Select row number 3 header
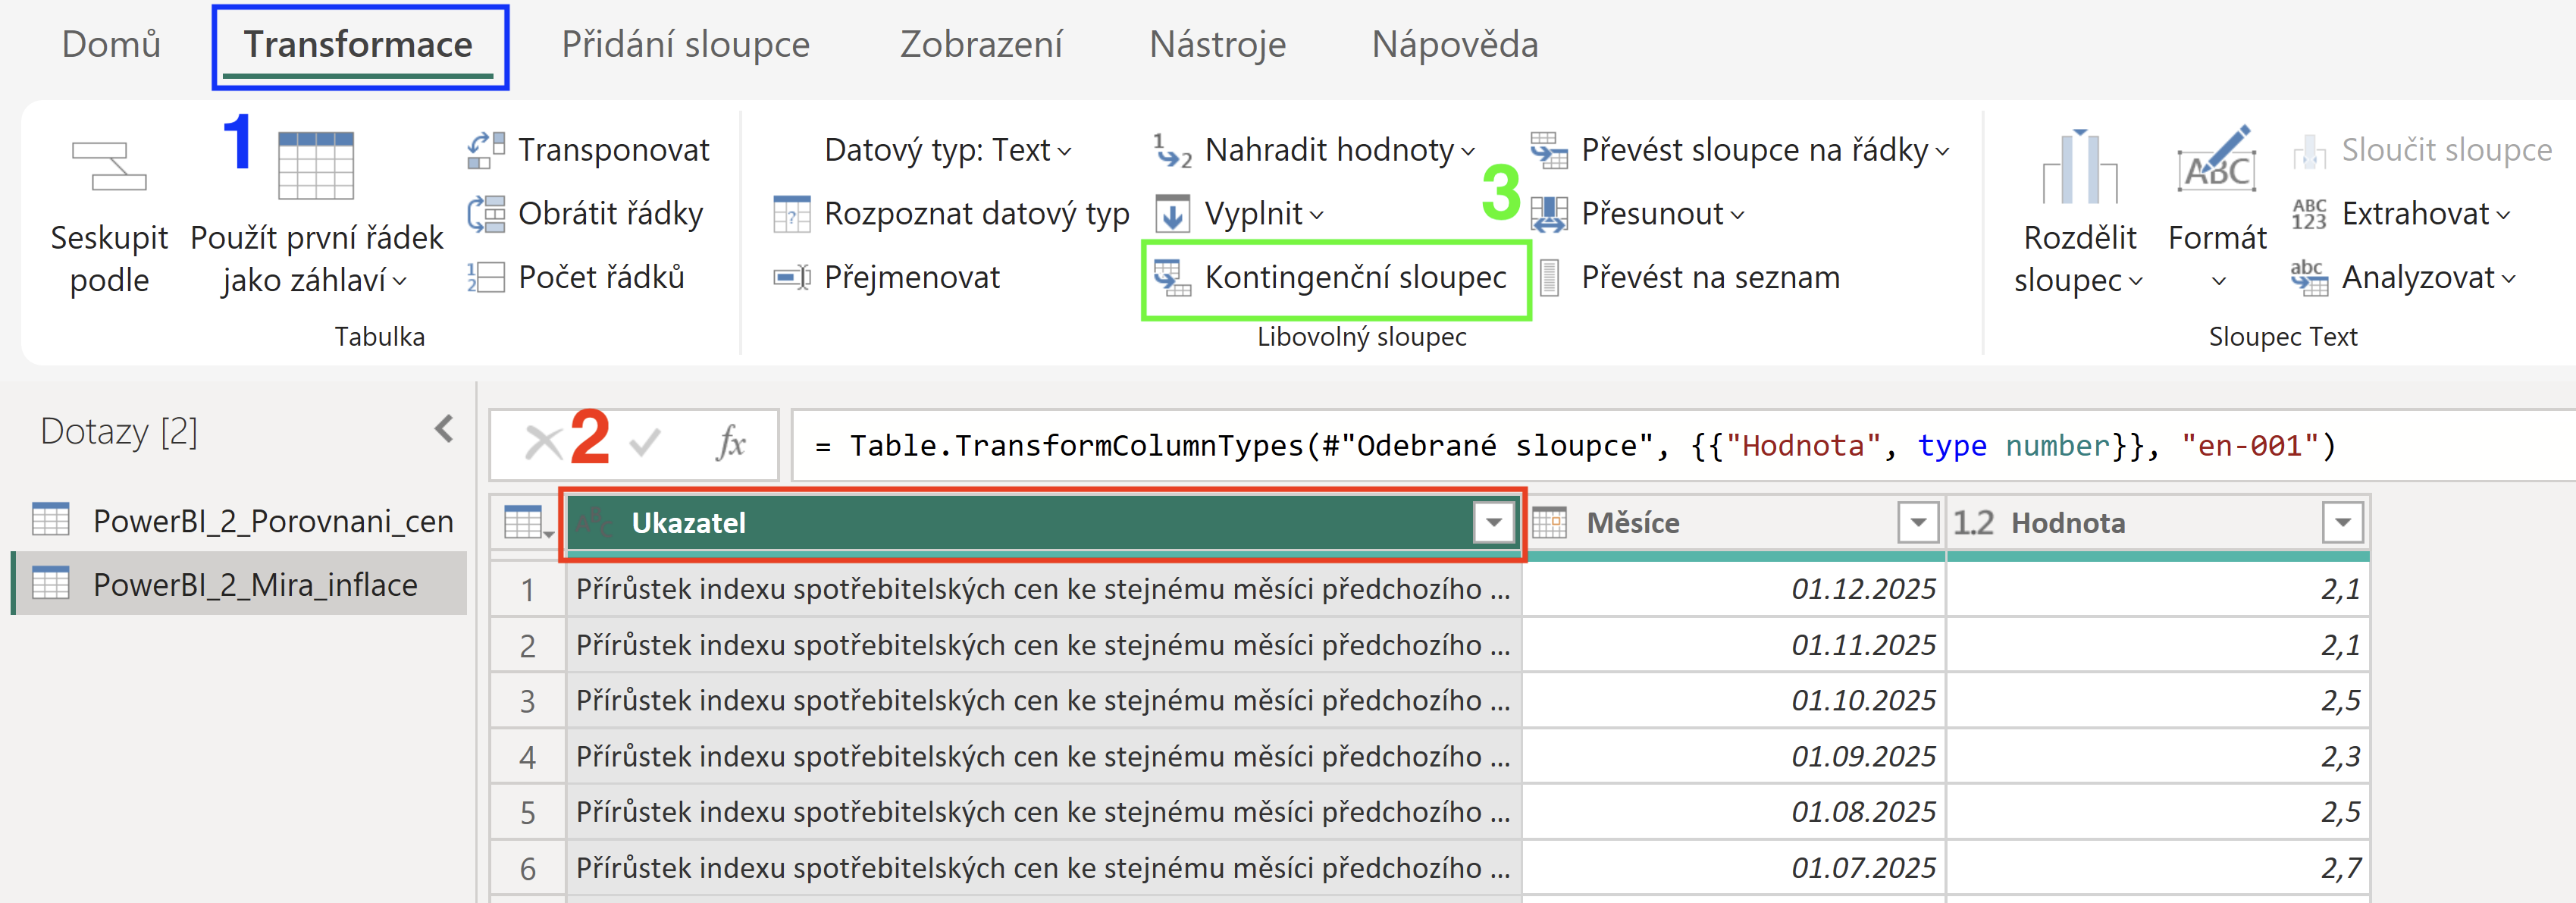 (527, 700)
